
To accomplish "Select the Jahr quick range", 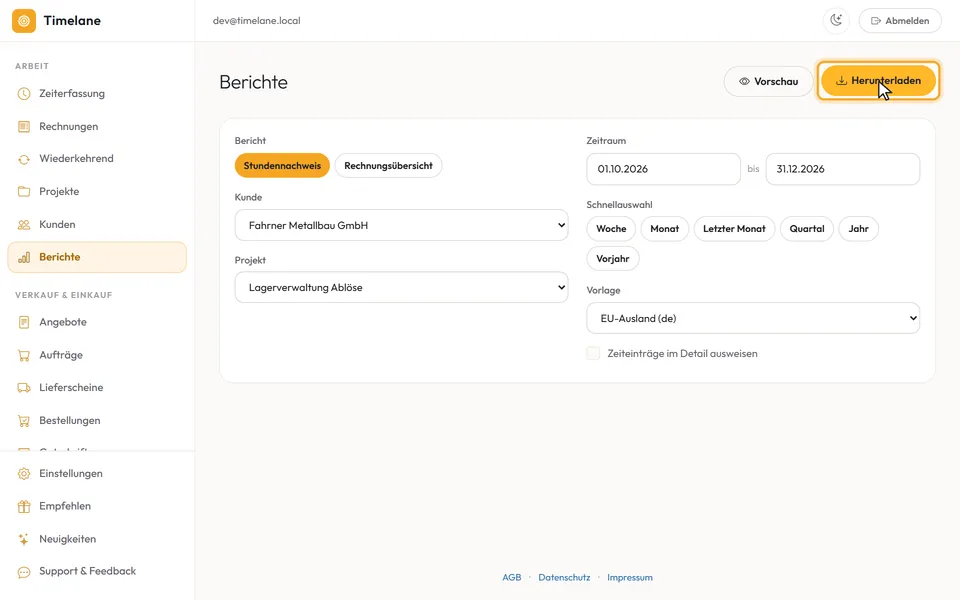I will (x=858, y=228).
